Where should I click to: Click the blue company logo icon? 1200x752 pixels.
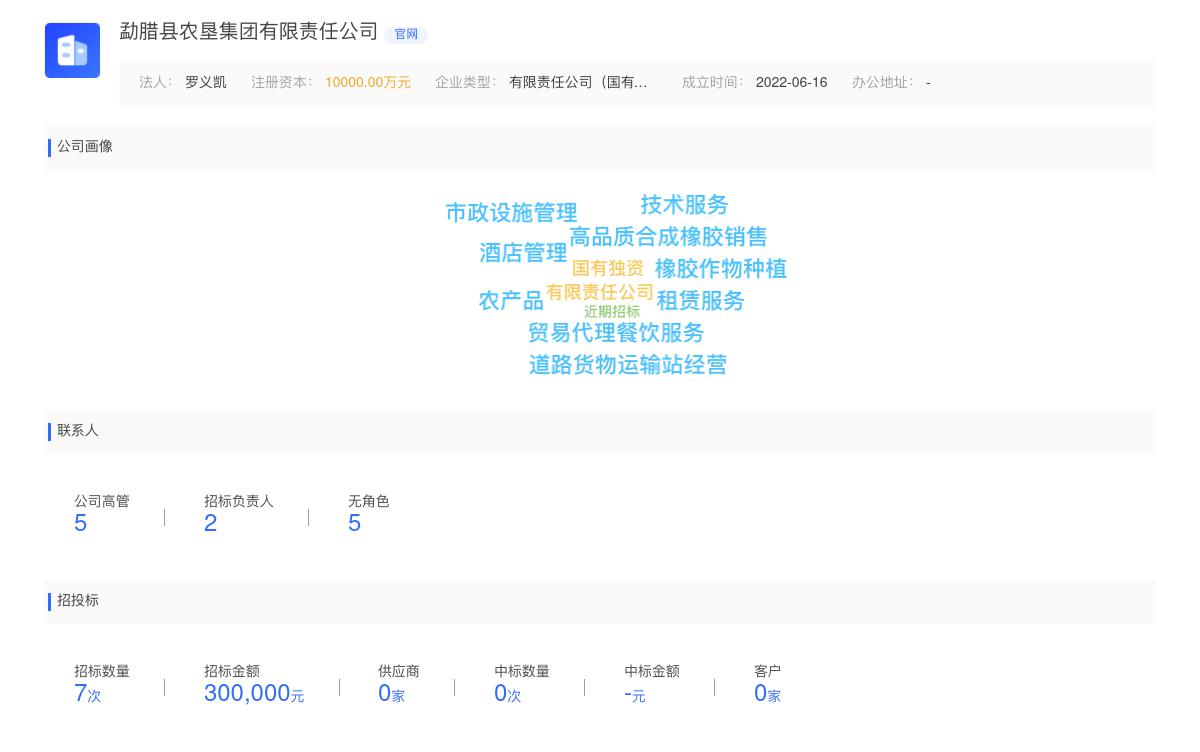72,50
